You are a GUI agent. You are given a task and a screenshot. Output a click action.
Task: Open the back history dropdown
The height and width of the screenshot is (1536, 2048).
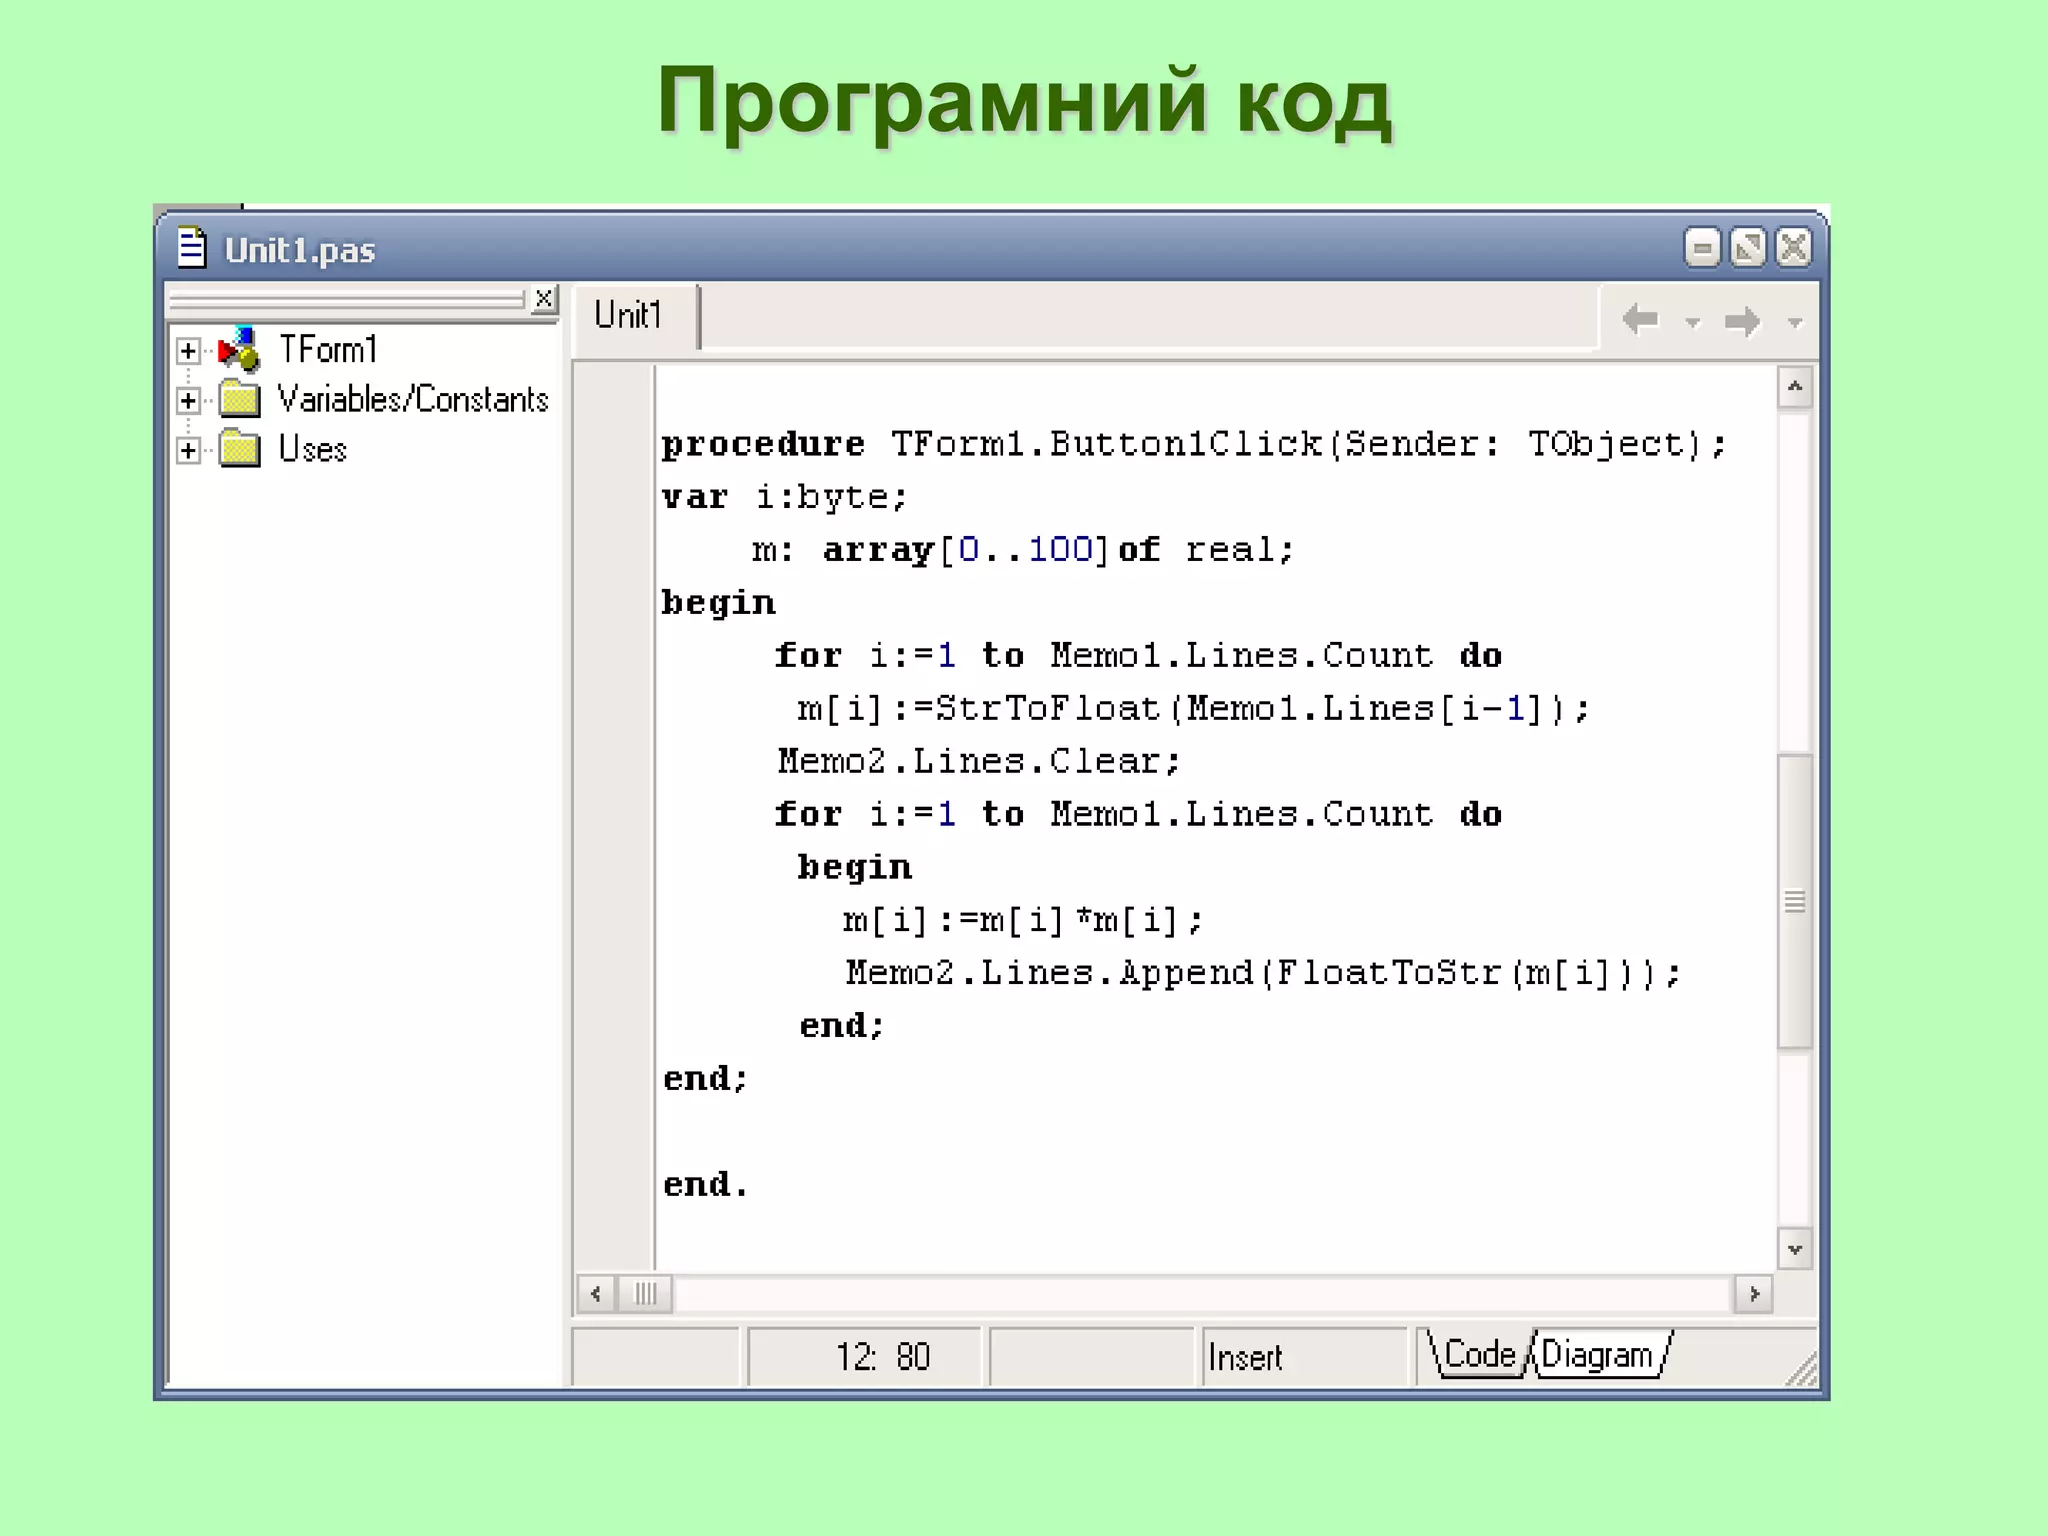1692,322
